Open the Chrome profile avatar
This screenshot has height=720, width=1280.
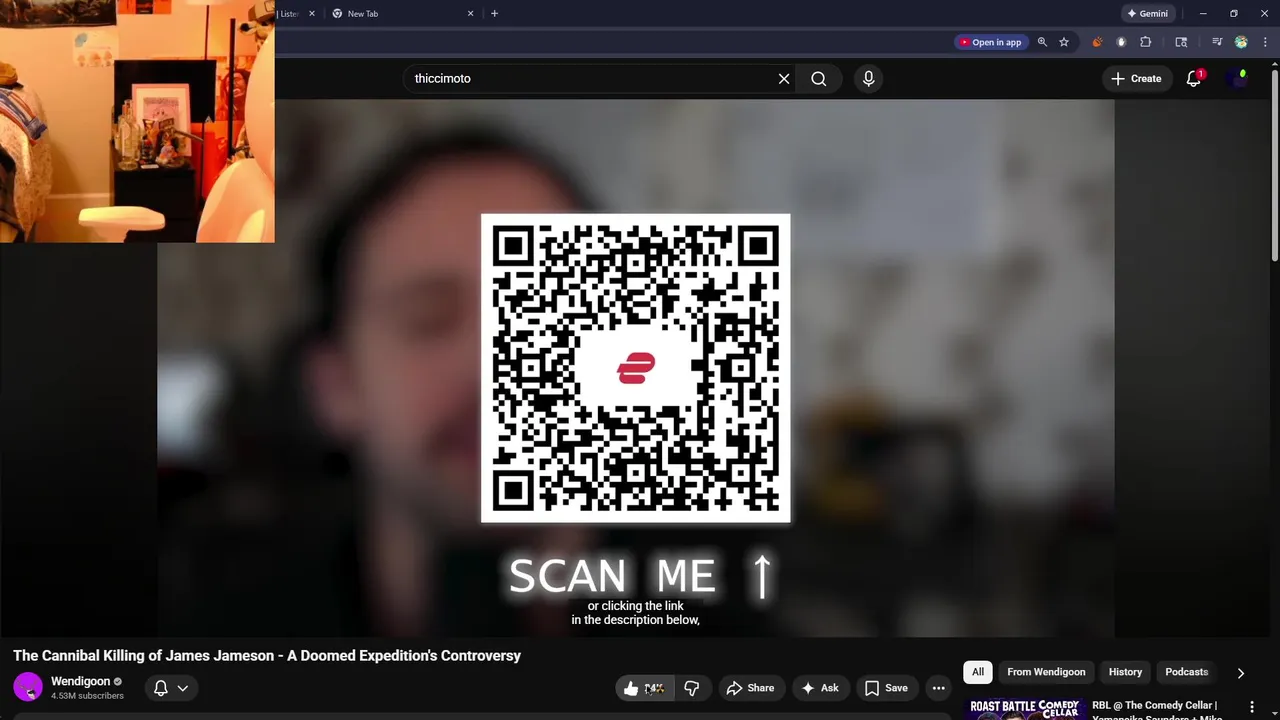click(x=1241, y=42)
